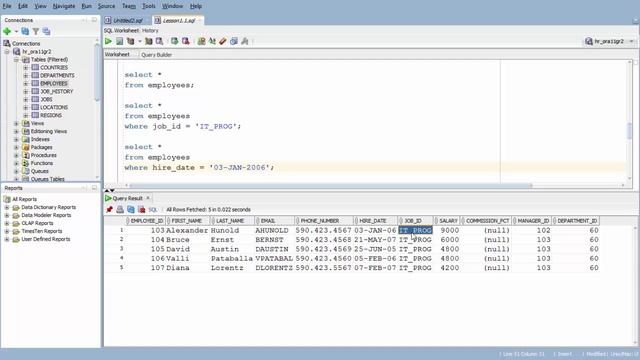Click the SQL editor horizontal scrollbar
This screenshot has width=640, height=360.
[x=329, y=185]
